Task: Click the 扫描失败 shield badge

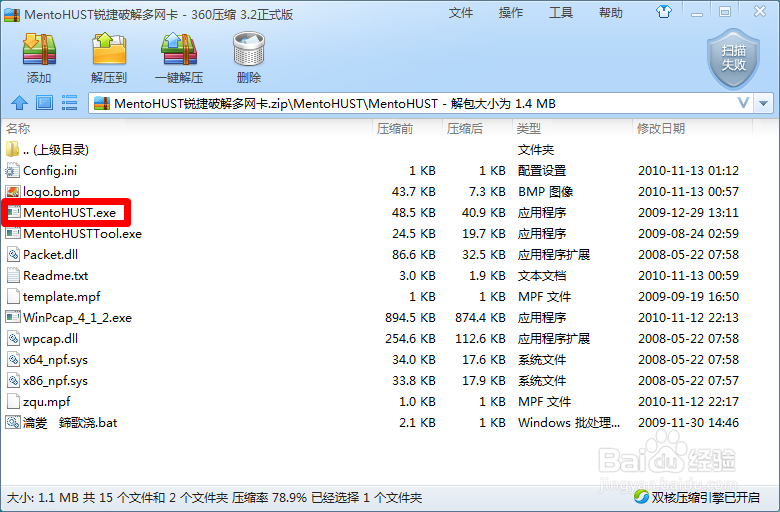Action: [734, 59]
